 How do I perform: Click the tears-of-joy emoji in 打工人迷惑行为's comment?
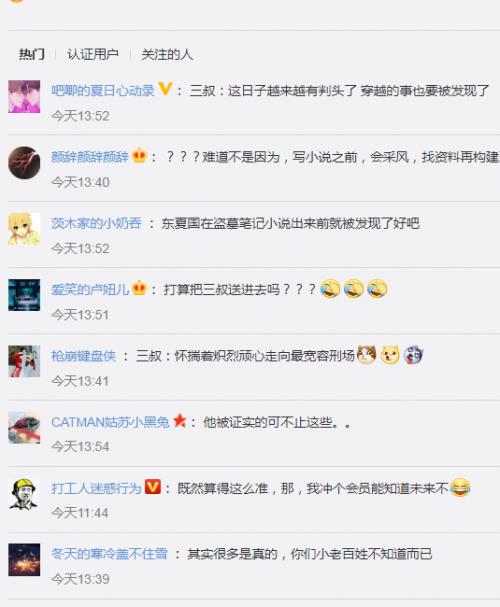pyautogui.click(x=460, y=487)
